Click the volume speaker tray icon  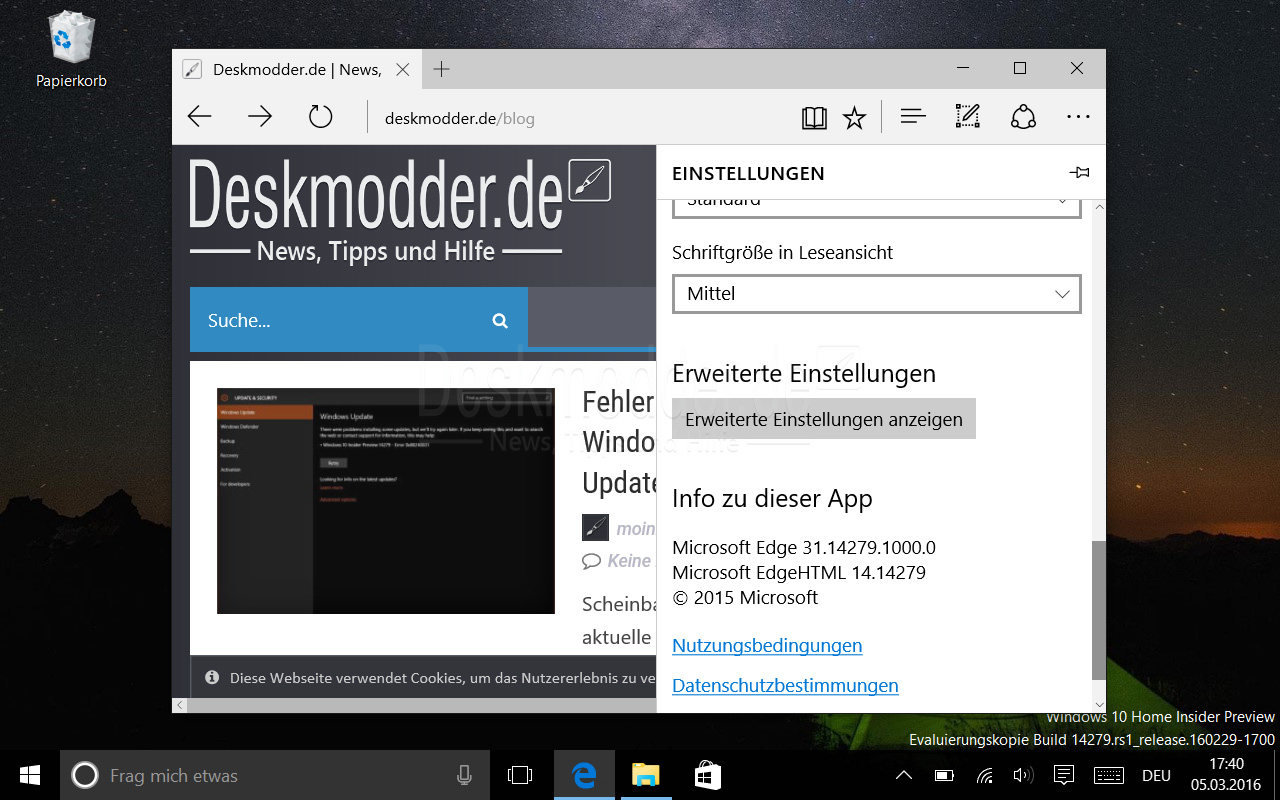tap(1023, 775)
